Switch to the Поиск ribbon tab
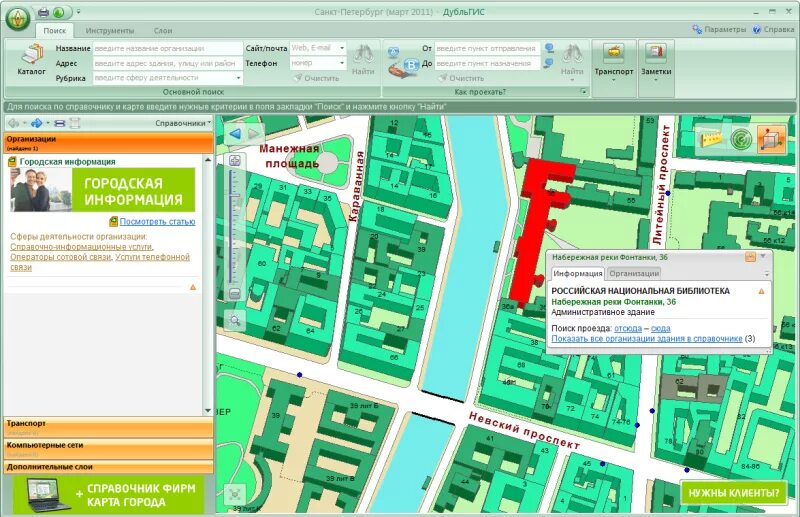This screenshot has width=800, height=517. tap(55, 31)
